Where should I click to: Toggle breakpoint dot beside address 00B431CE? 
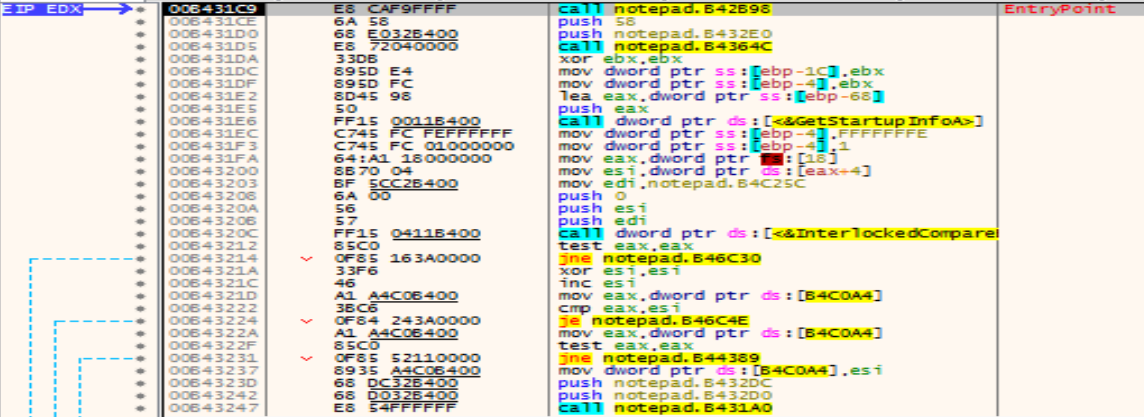141,22
